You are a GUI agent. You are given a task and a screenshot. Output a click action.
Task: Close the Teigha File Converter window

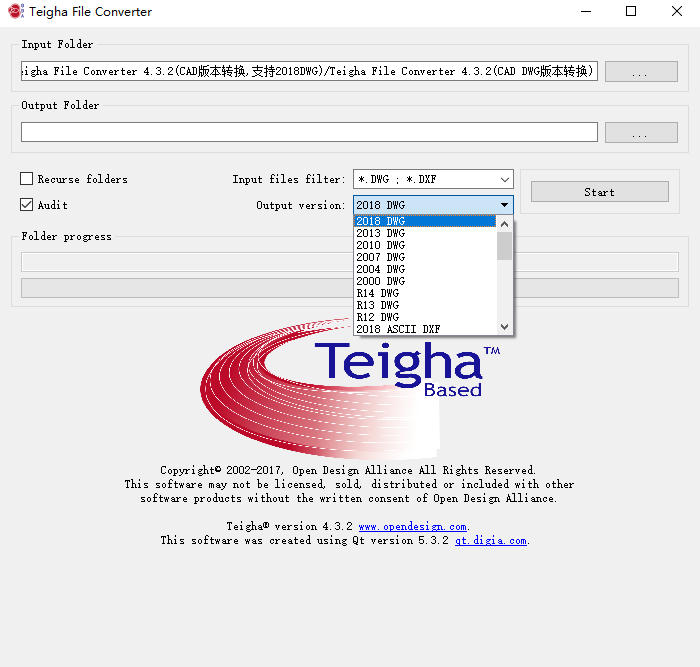(677, 12)
